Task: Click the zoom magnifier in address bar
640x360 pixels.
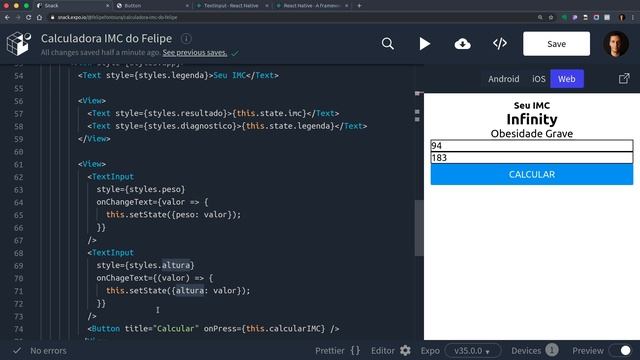Action: coord(540,18)
